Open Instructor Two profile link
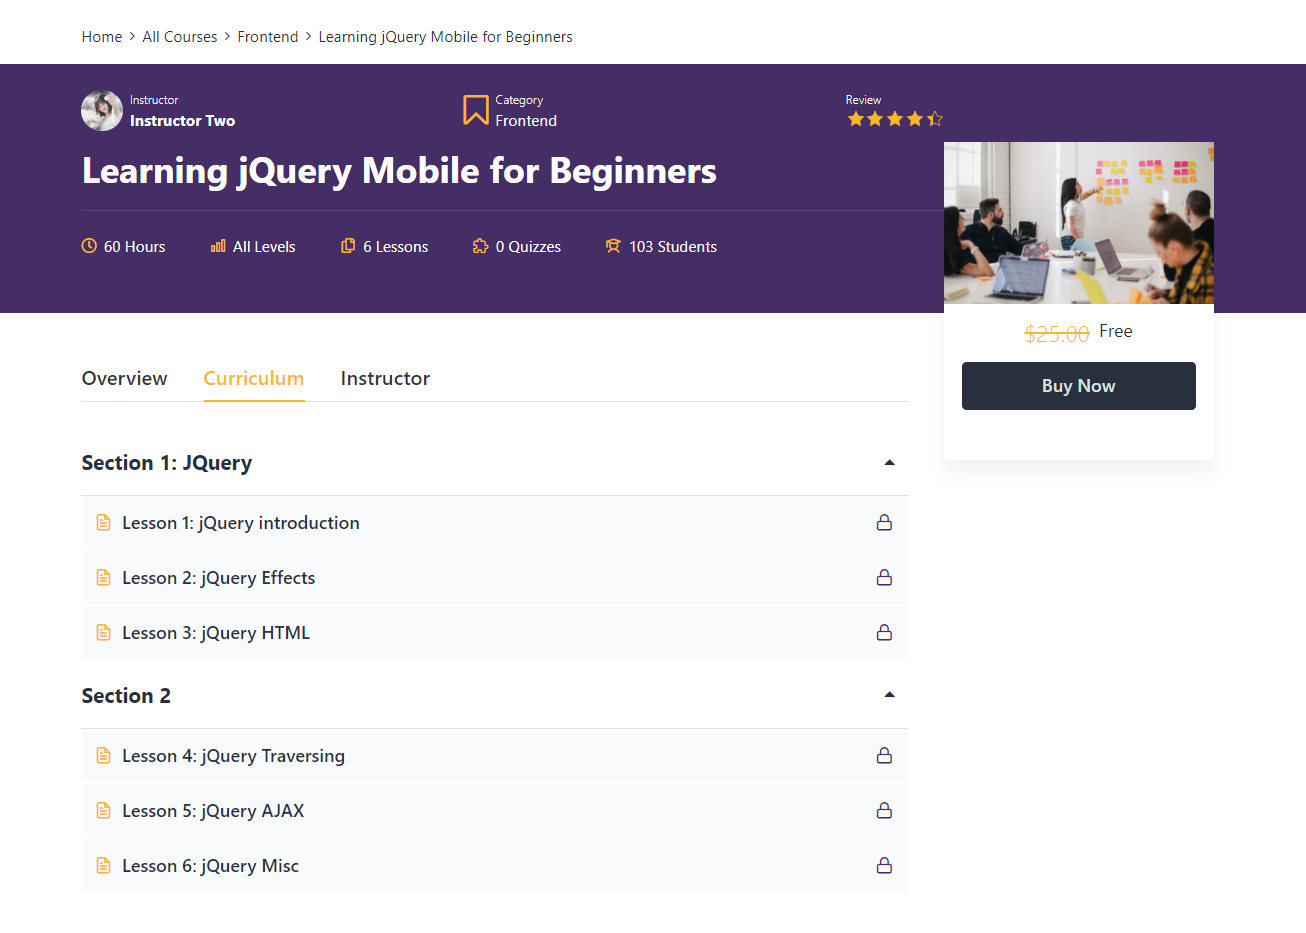Viewport: 1306px width, 933px height. 182,121
